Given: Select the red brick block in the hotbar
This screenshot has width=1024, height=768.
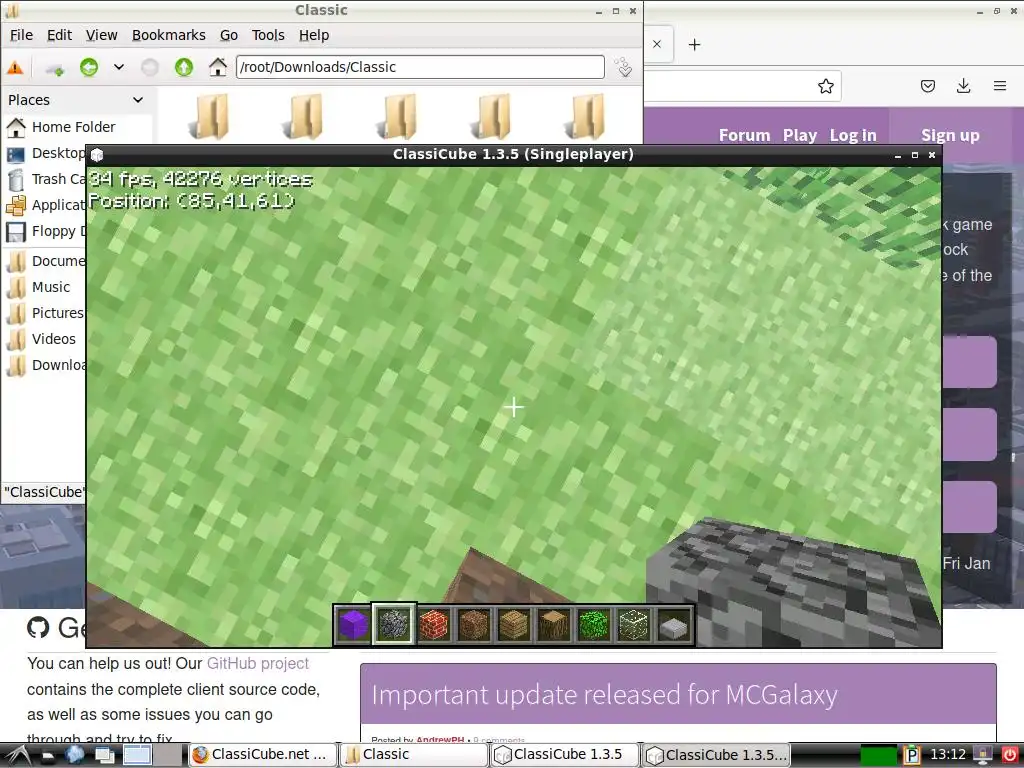Looking at the screenshot, I should [x=434, y=624].
